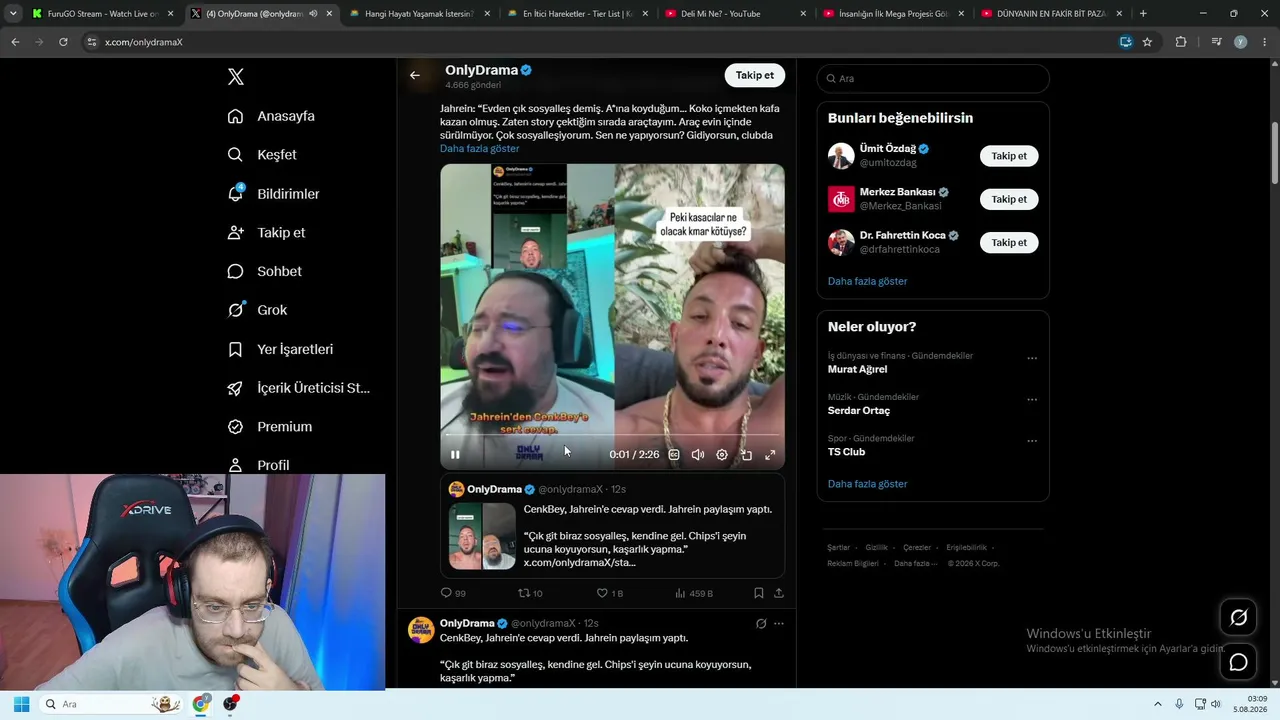Screen dimensions: 1280x720
Task: Enter video fullscreen mode
Action: (x=770, y=455)
